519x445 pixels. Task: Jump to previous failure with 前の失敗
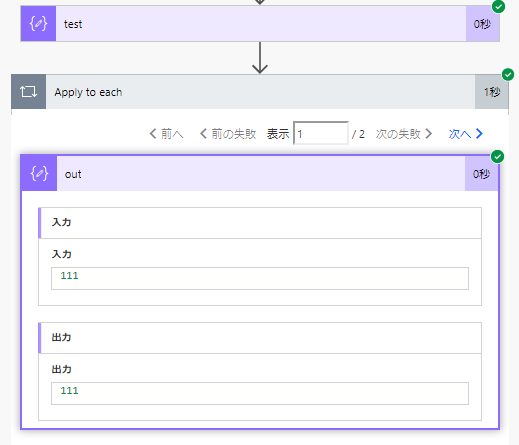[228, 134]
